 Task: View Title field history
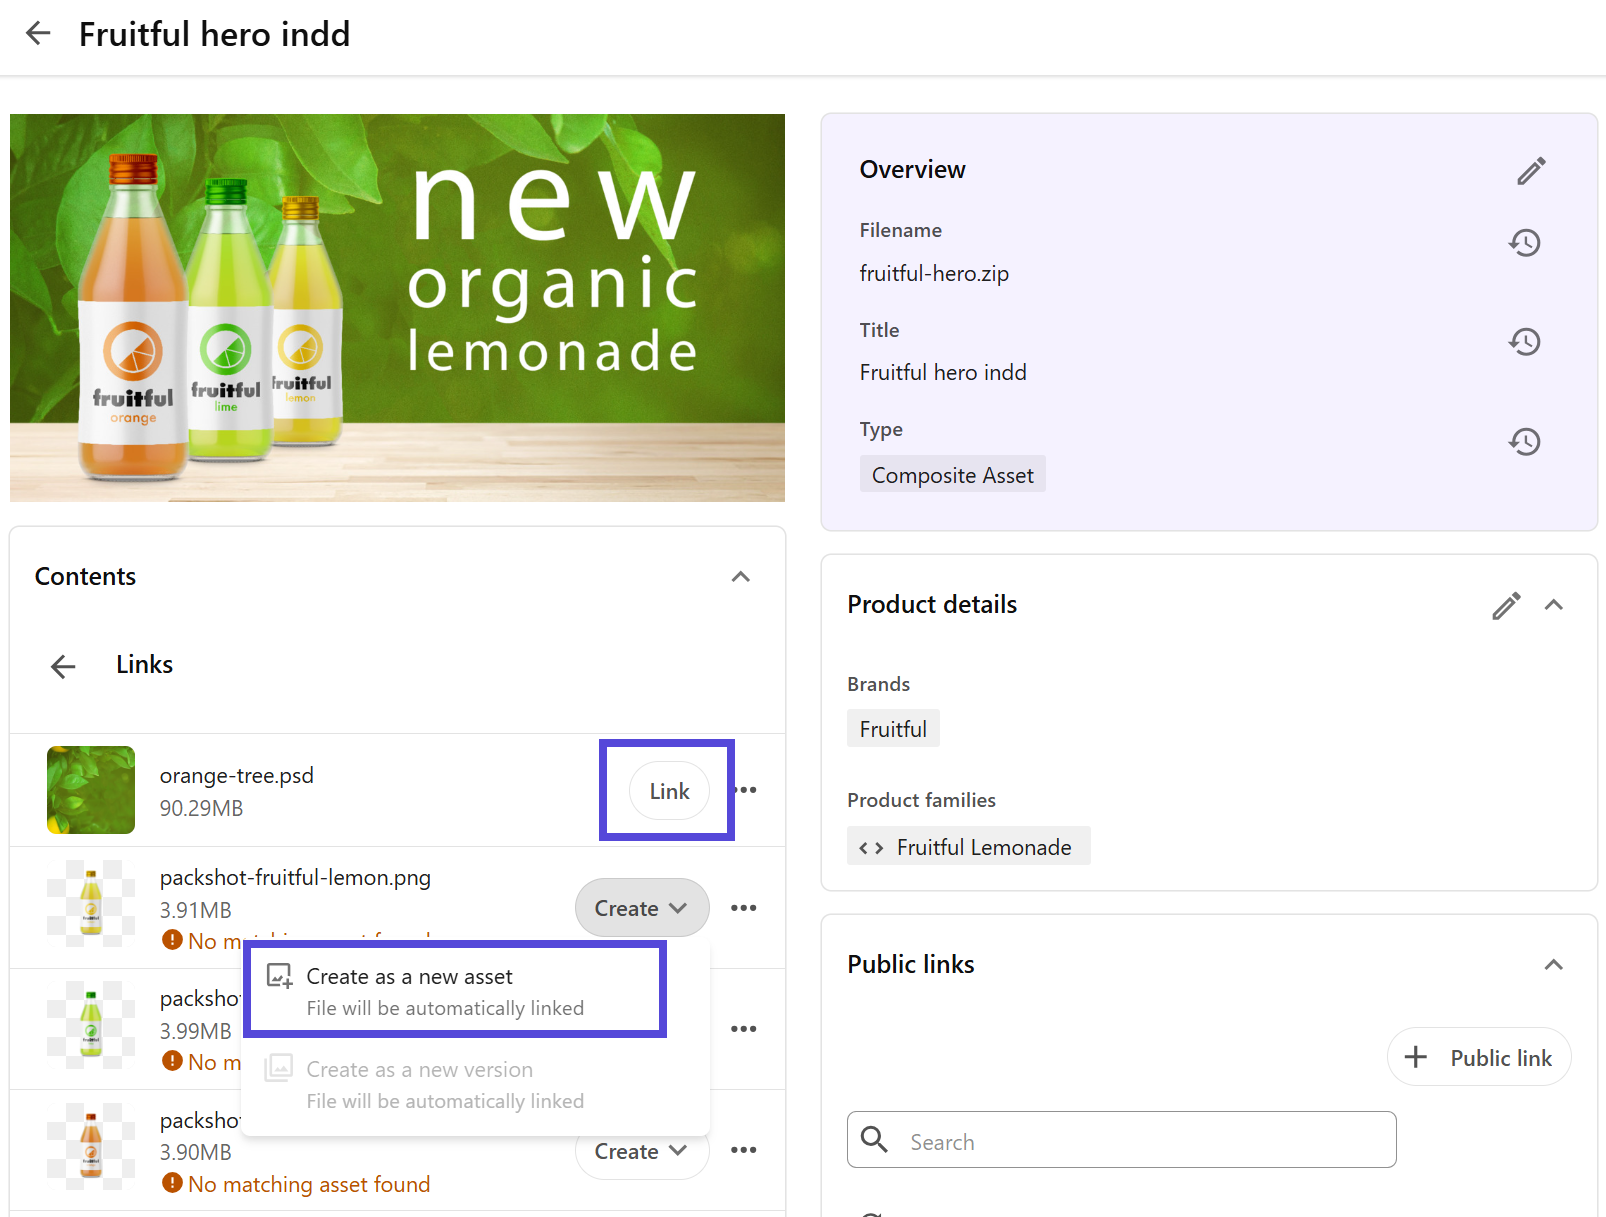click(x=1525, y=342)
